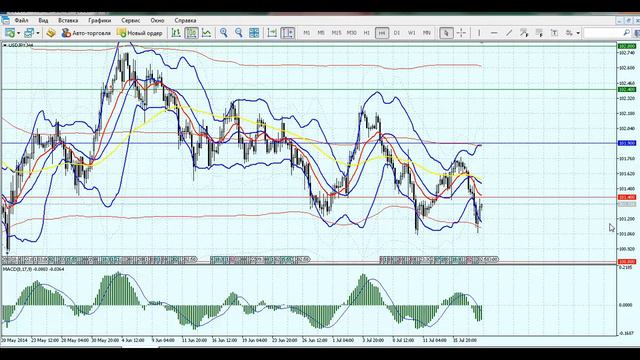Pick the vertical line drawing tool
The width and height of the screenshot is (640, 360).
[x=479, y=33]
